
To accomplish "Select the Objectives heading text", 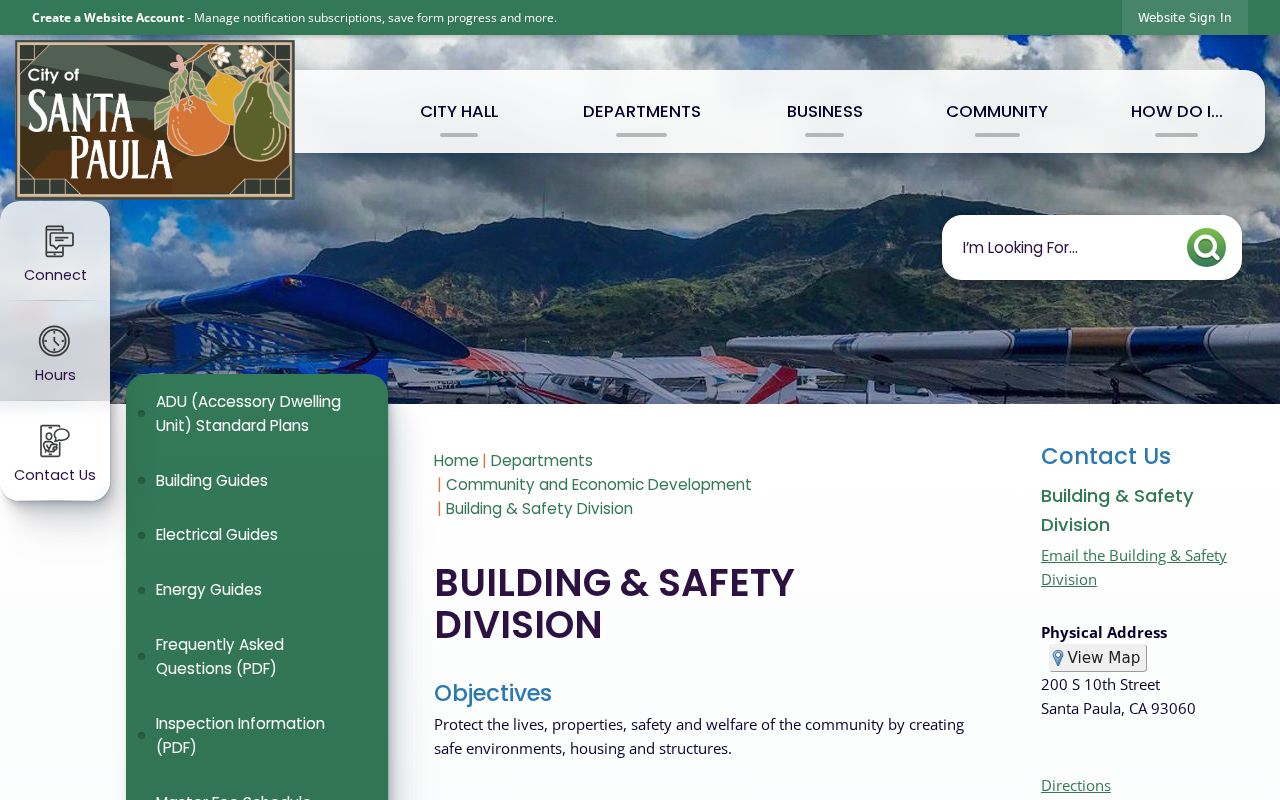I will point(493,693).
